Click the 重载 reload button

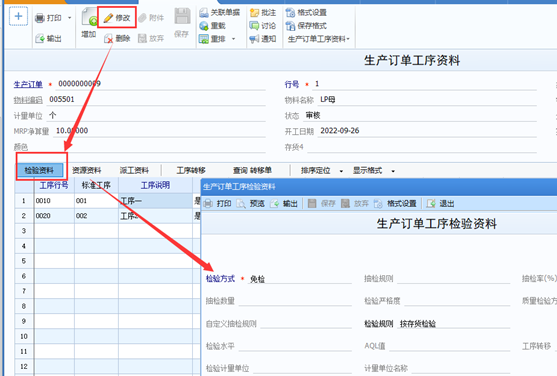click(212, 26)
